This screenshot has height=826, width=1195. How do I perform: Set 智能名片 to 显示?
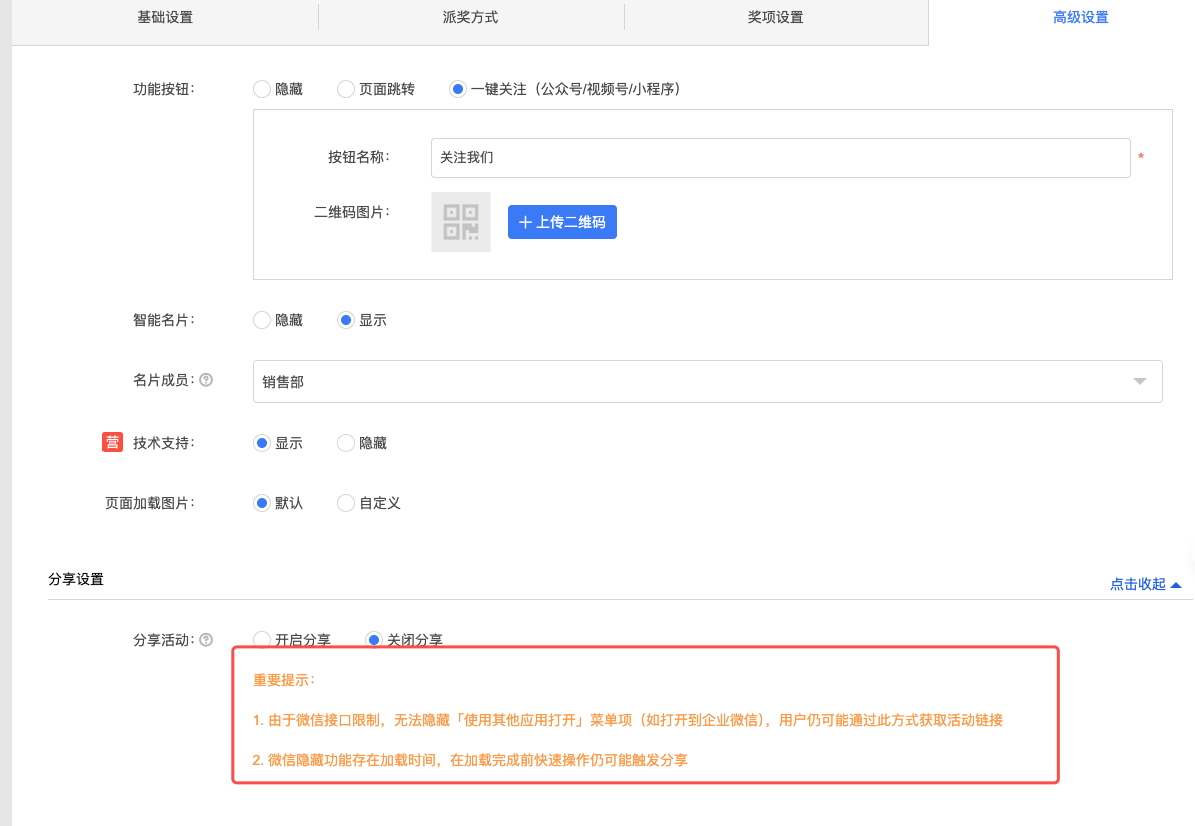pos(346,320)
